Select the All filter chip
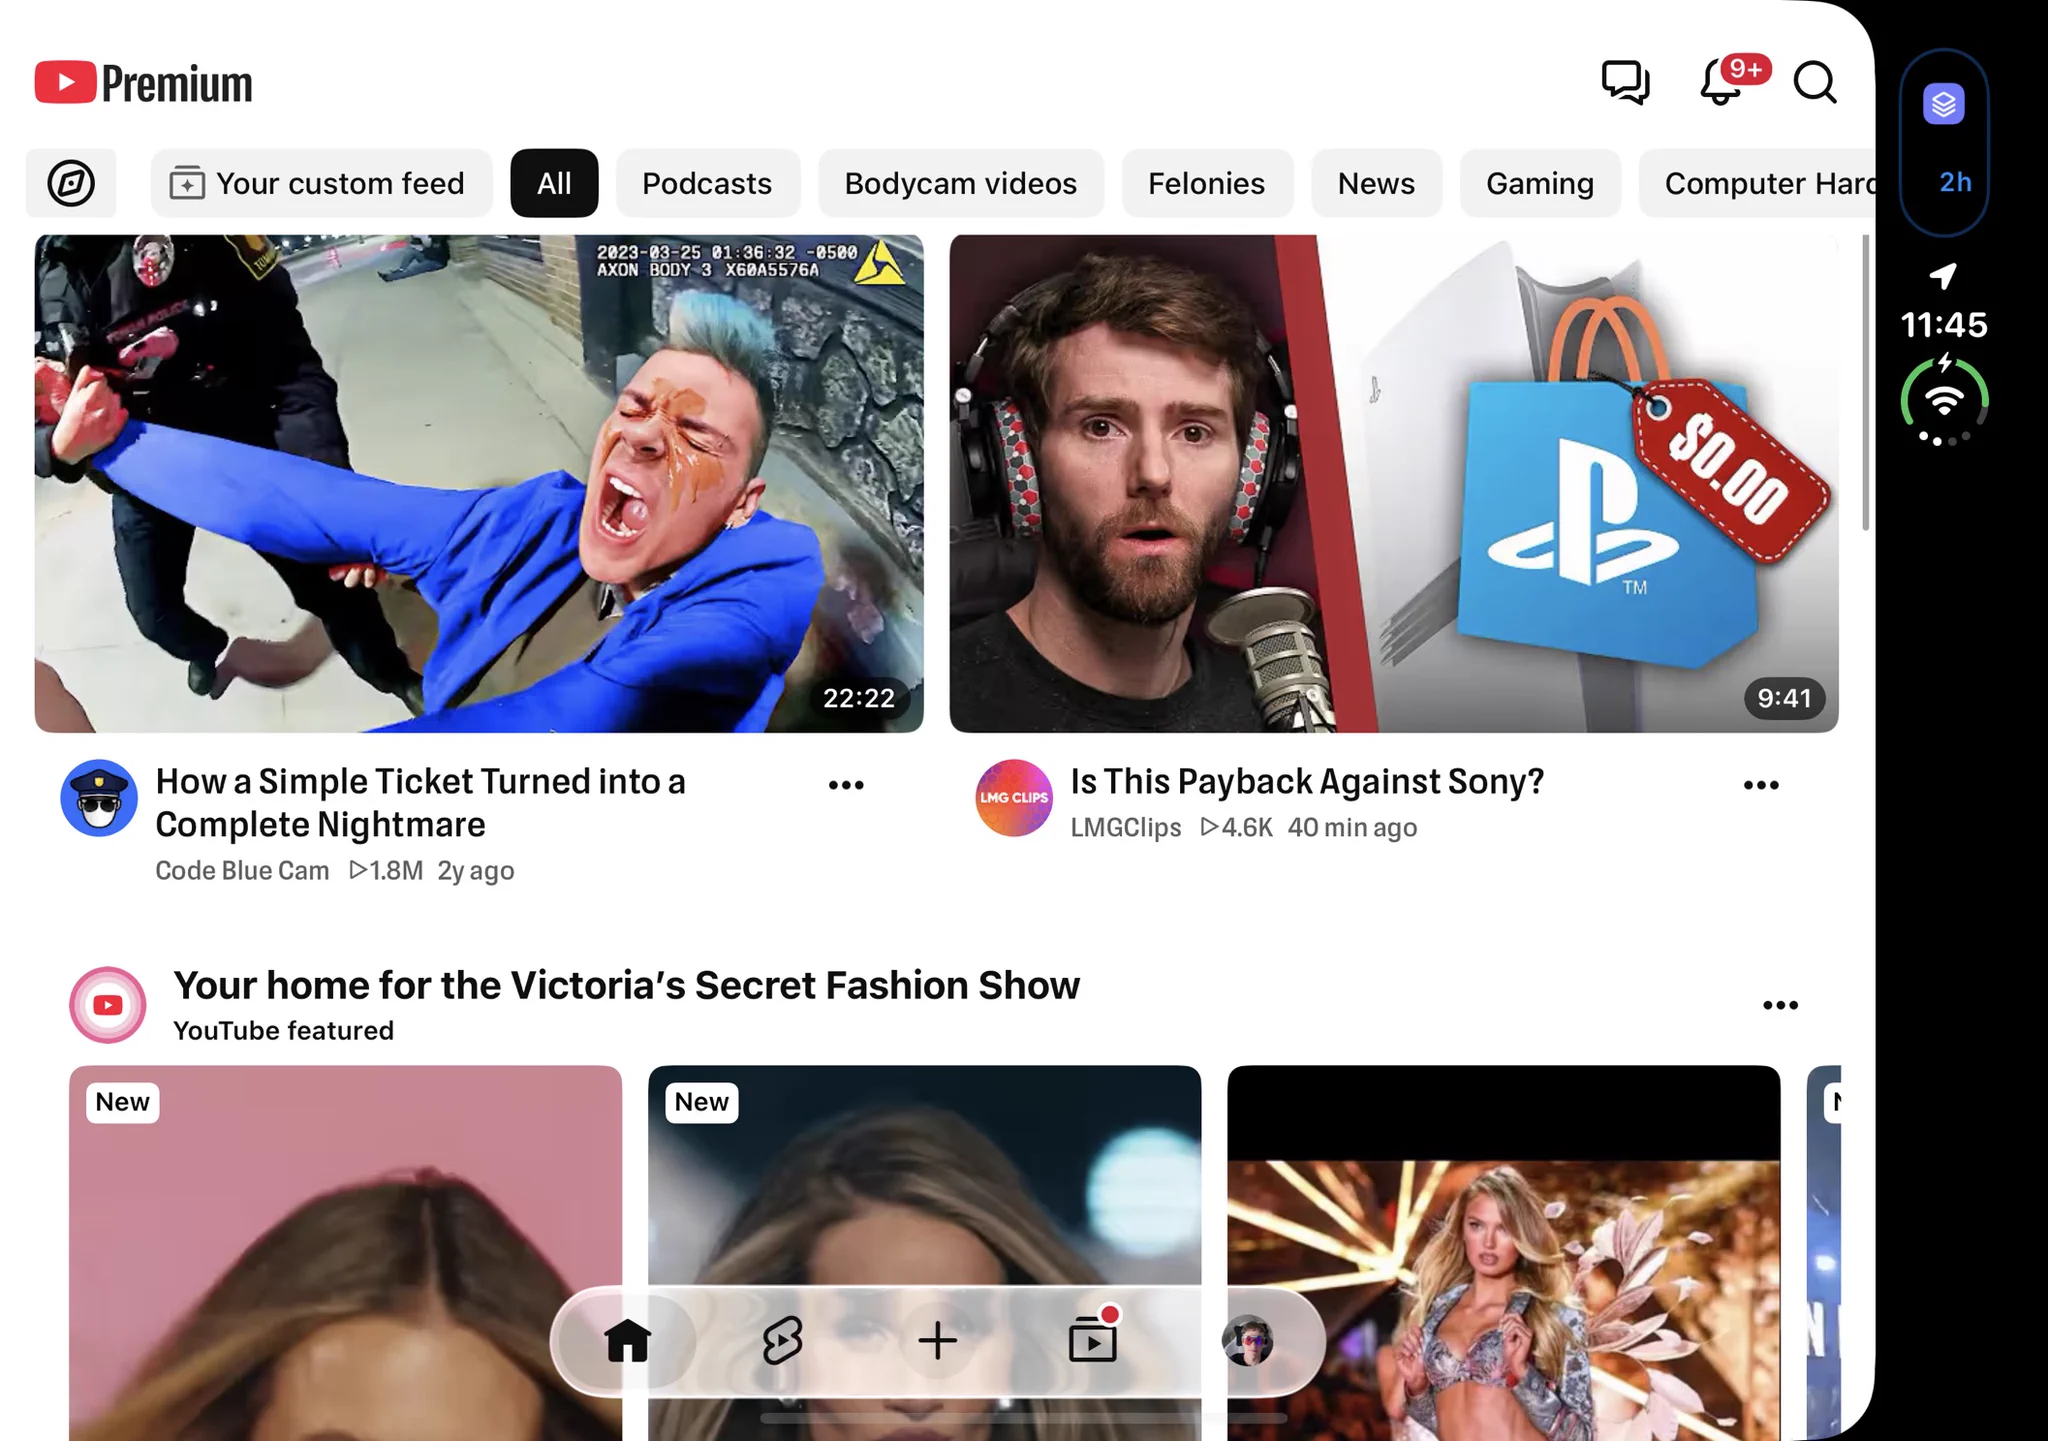The width and height of the screenshot is (2048, 1441). tap(554, 183)
